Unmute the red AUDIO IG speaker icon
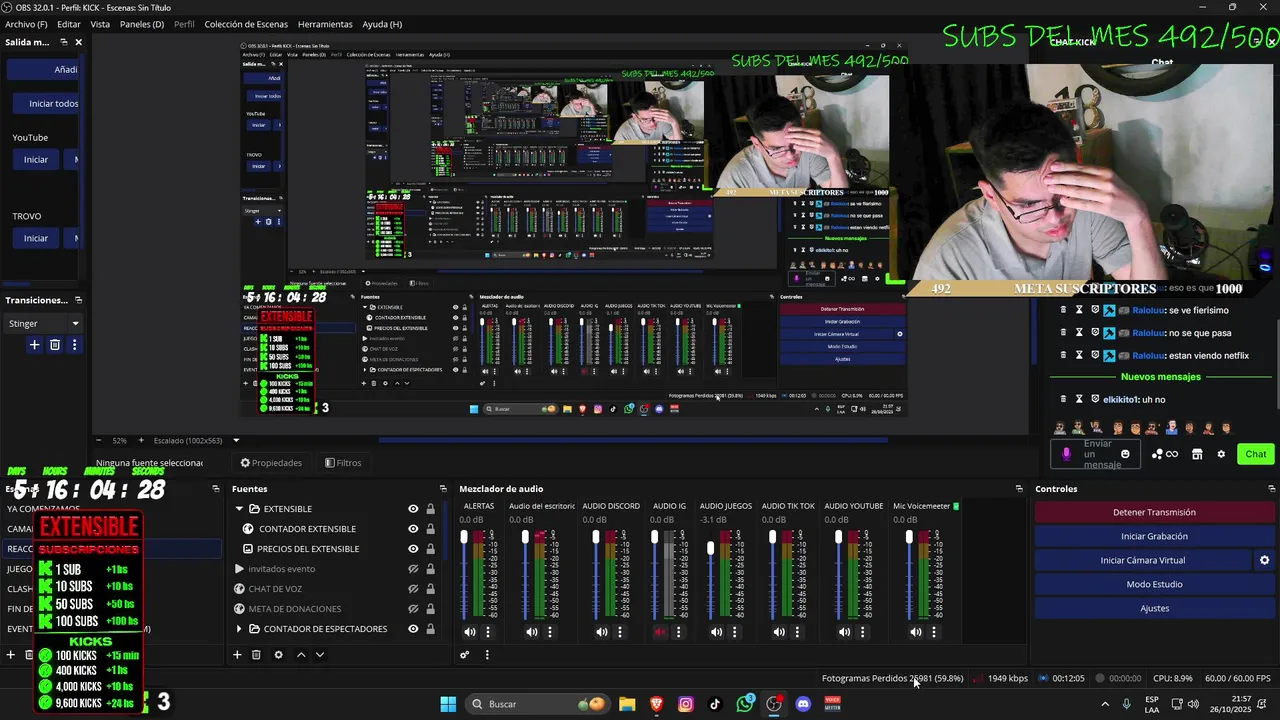Viewport: 1280px width, 720px height. coord(660,632)
